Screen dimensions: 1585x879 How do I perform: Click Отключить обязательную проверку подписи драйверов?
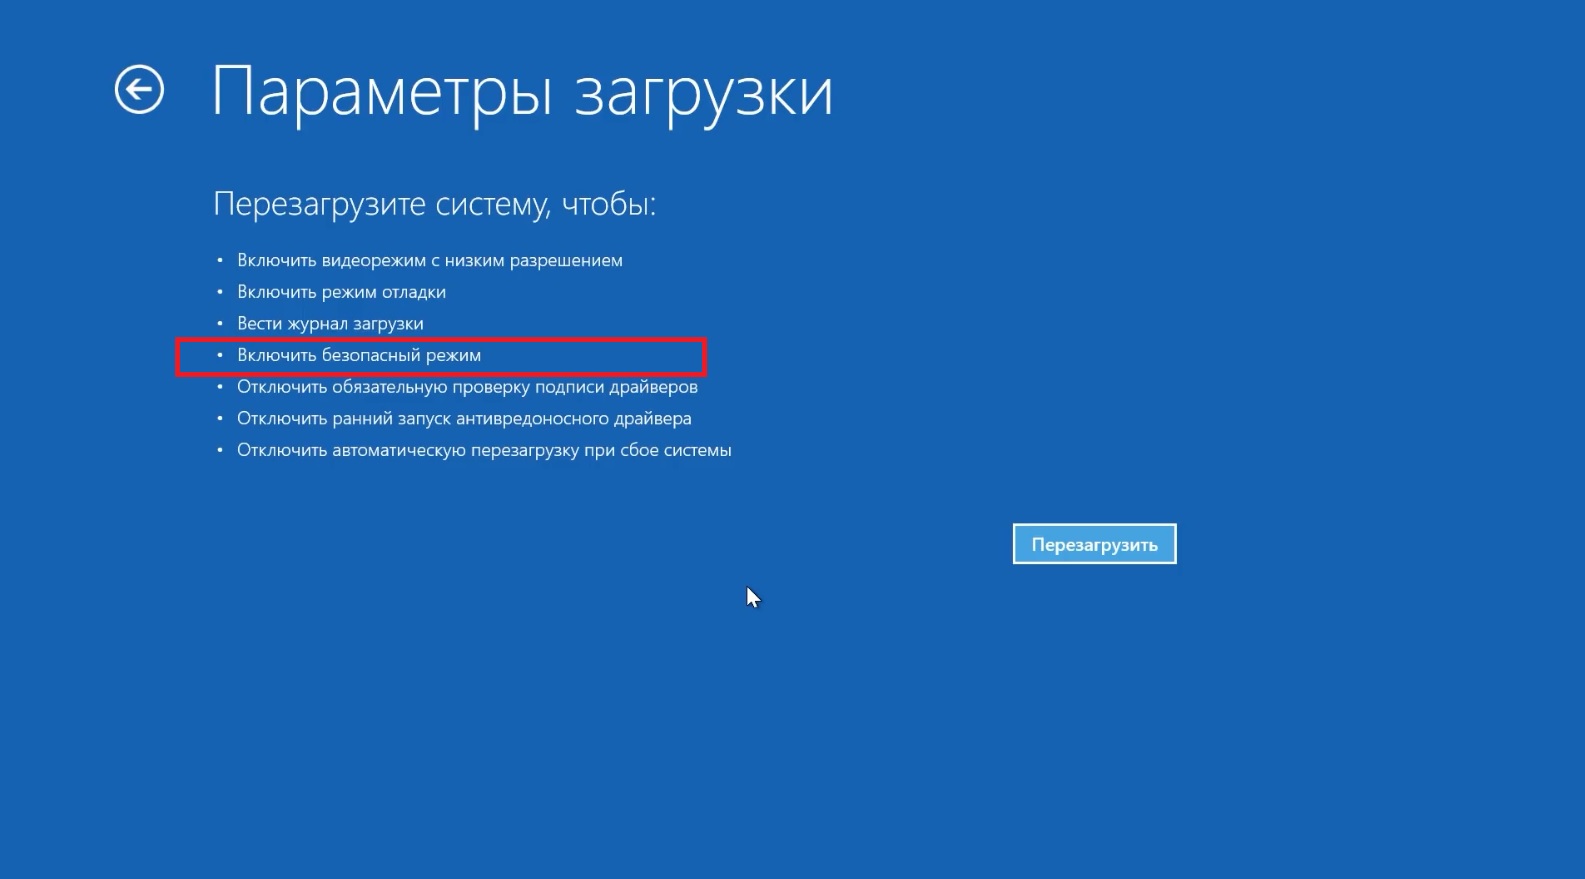[x=467, y=387]
